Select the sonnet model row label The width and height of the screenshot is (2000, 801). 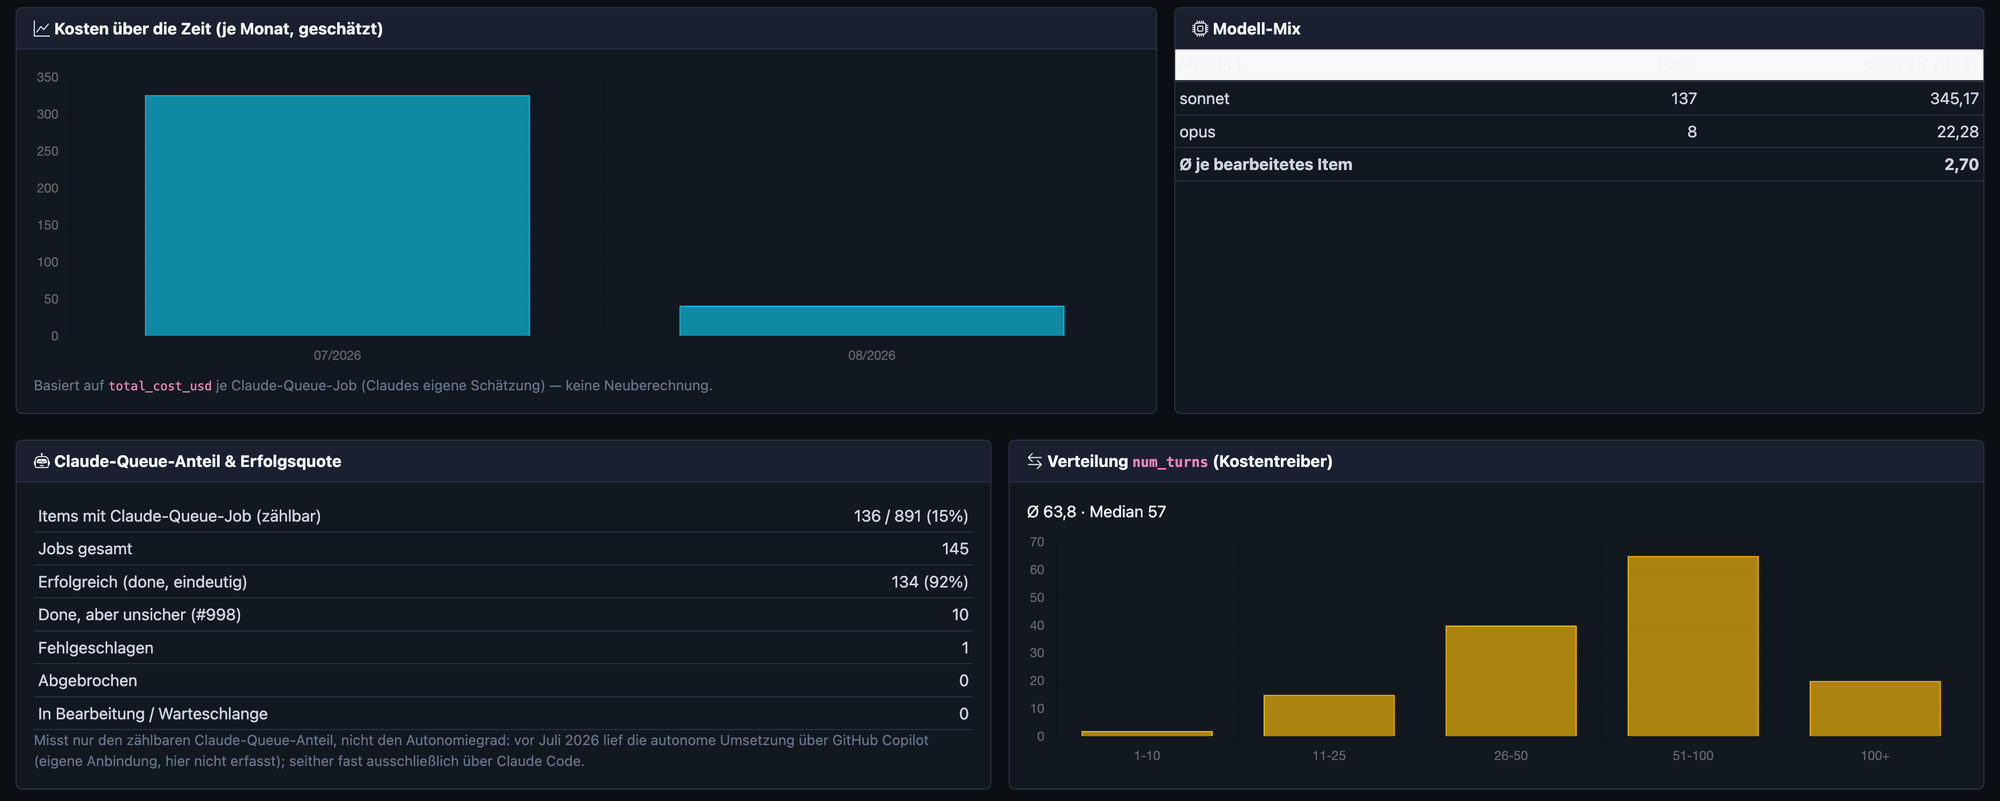click(x=1204, y=99)
